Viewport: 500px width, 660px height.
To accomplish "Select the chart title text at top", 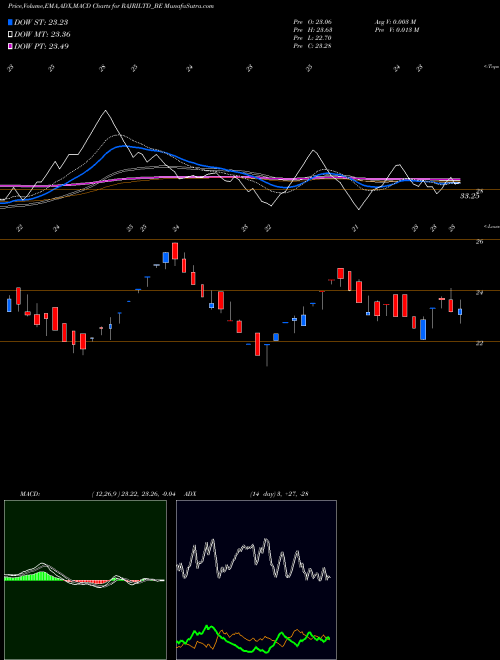I will [111, 6].
